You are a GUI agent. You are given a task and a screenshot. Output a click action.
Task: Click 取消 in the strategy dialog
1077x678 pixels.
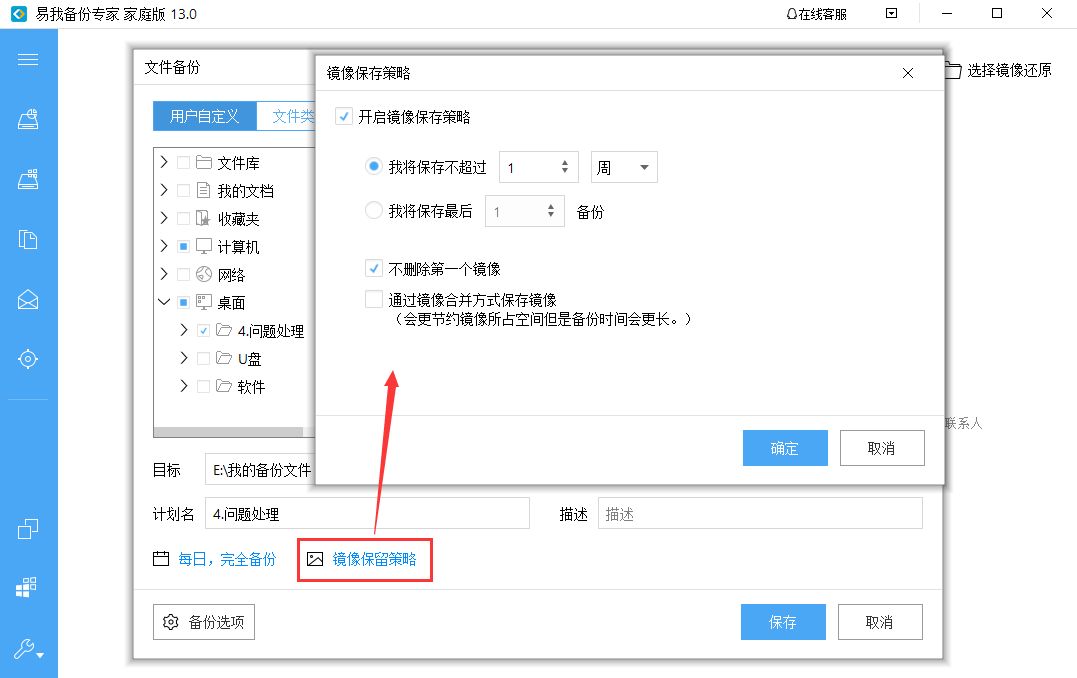(x=882, y=448)
